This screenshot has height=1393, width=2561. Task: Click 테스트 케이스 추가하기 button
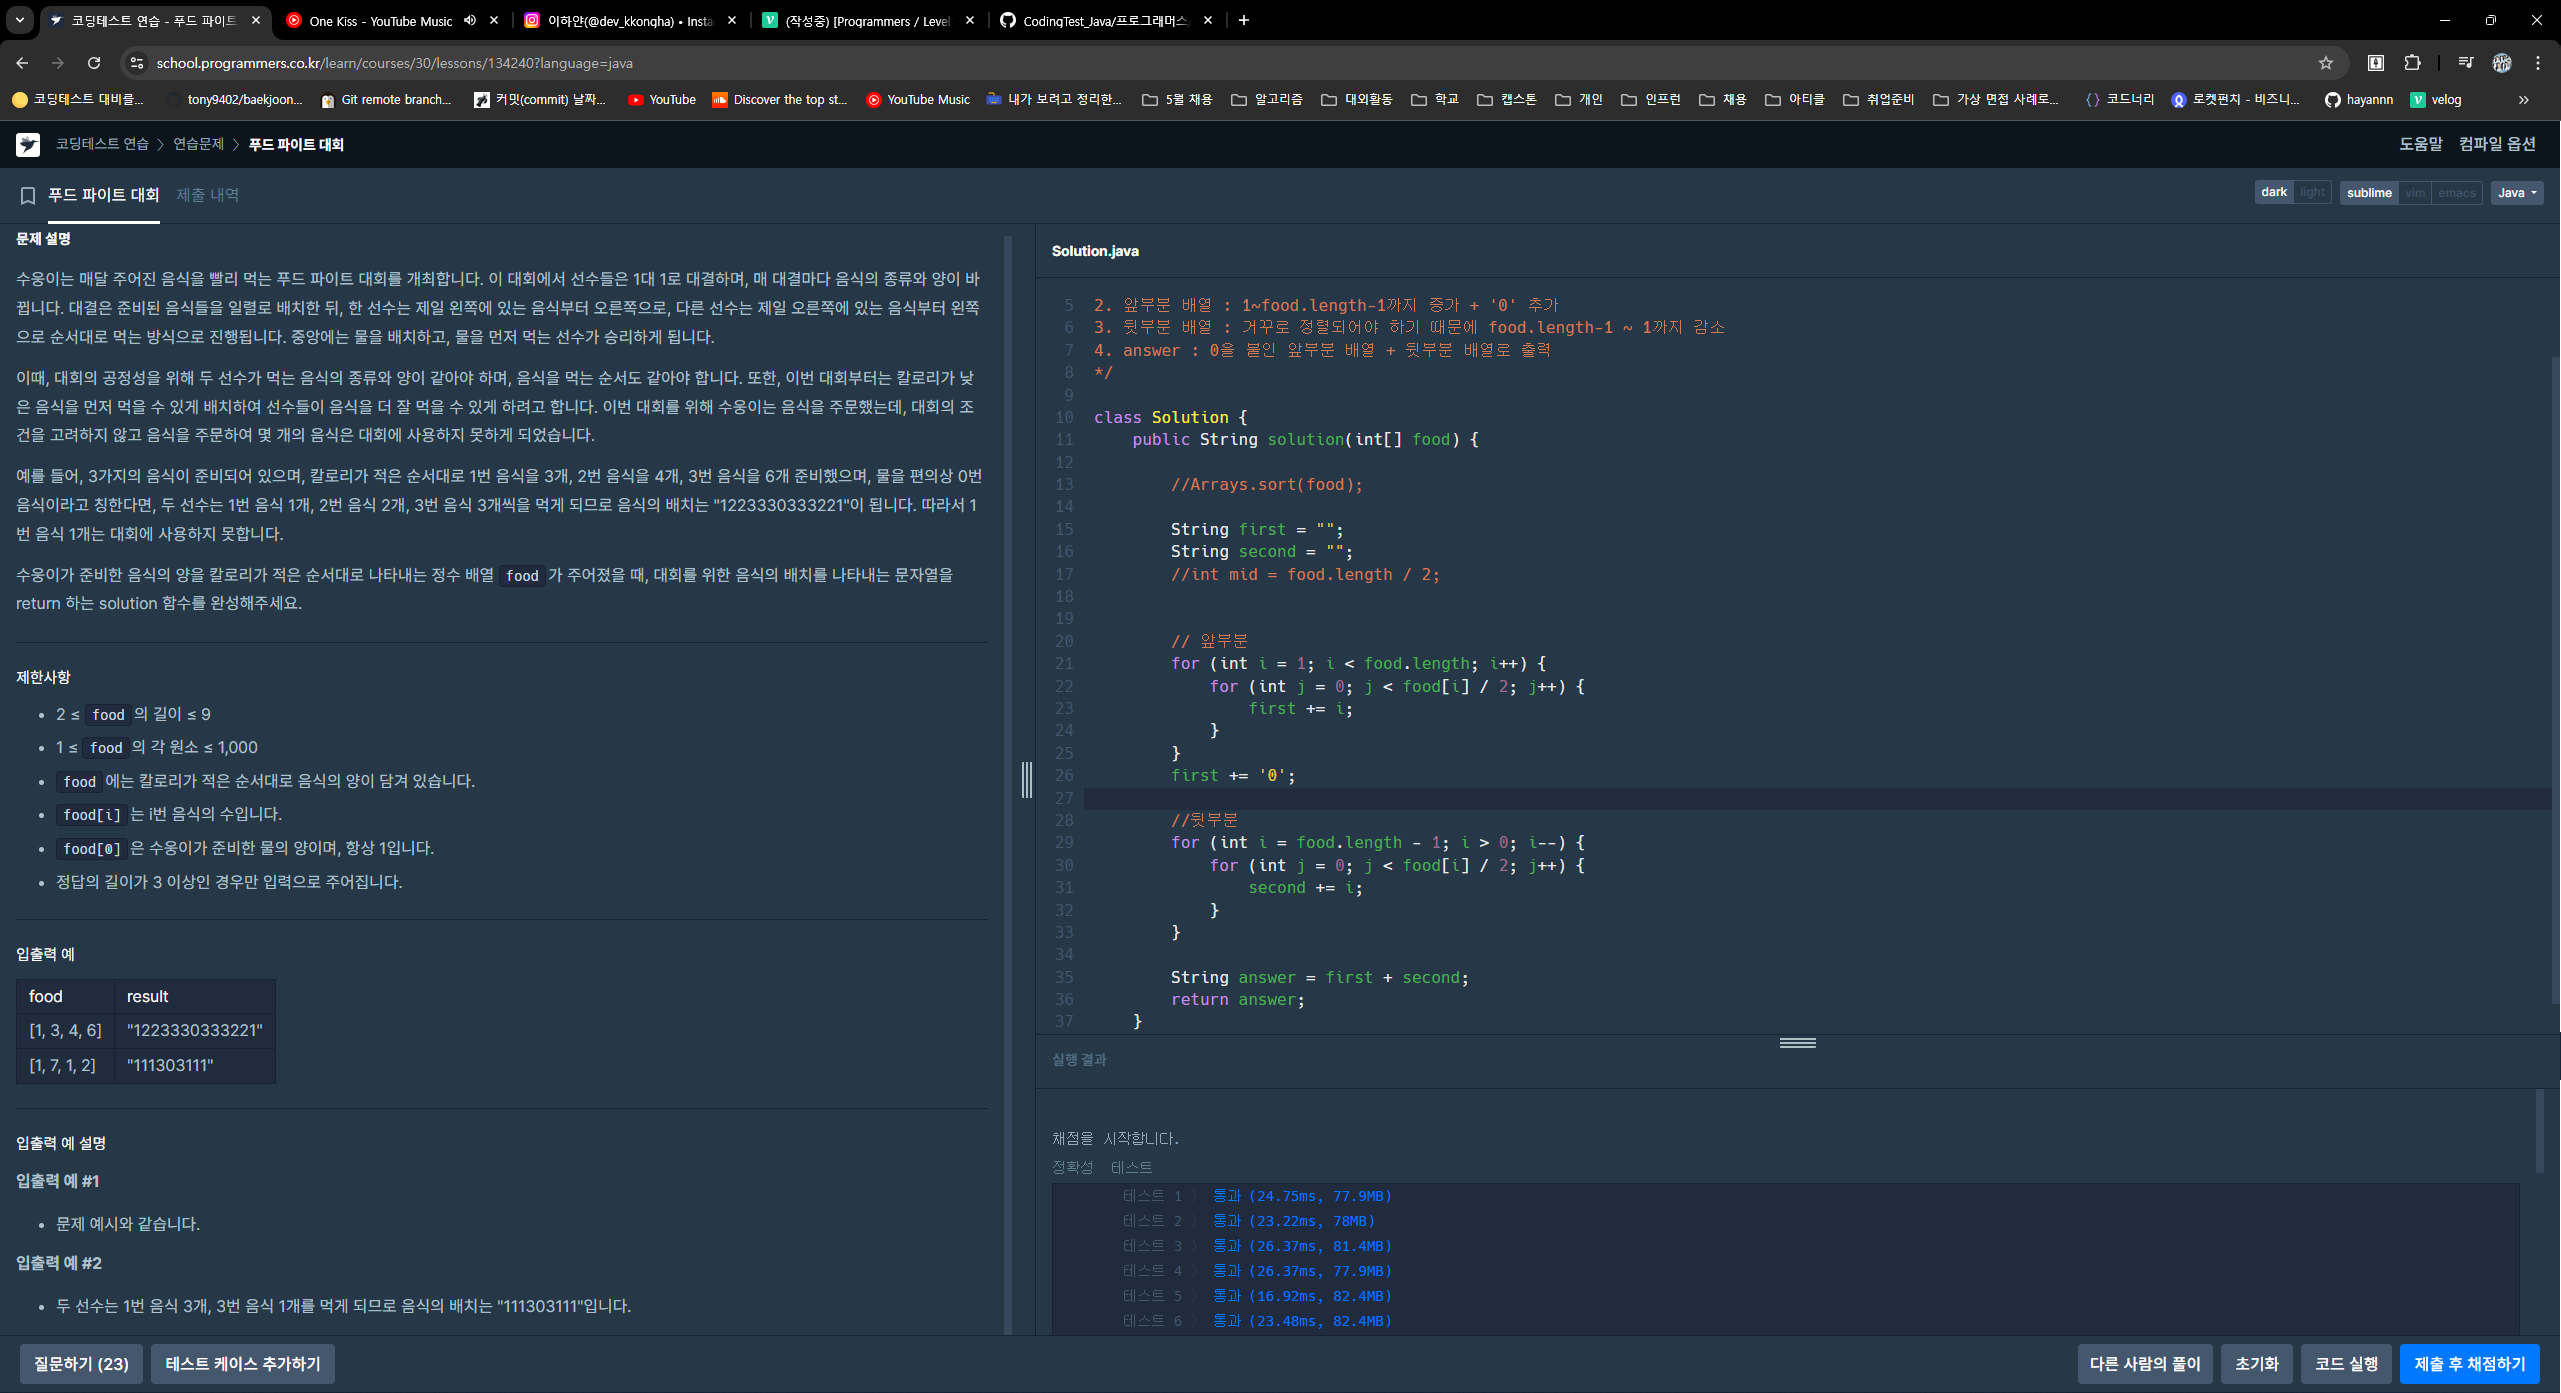(x=243, y=1364)
